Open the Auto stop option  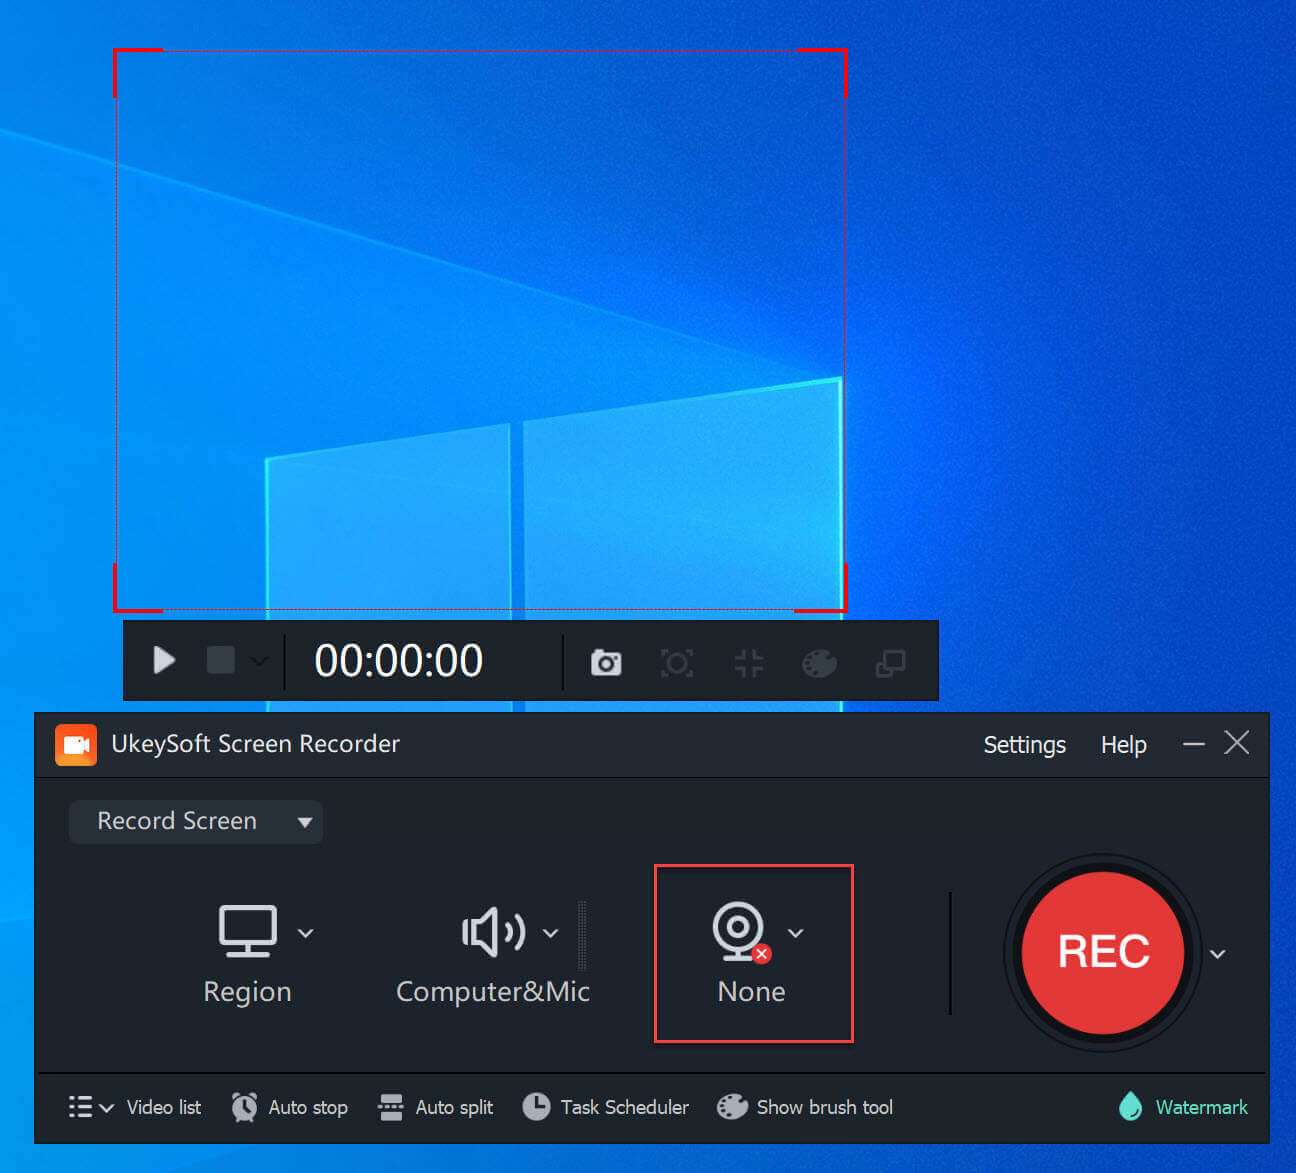[308, 1107]
